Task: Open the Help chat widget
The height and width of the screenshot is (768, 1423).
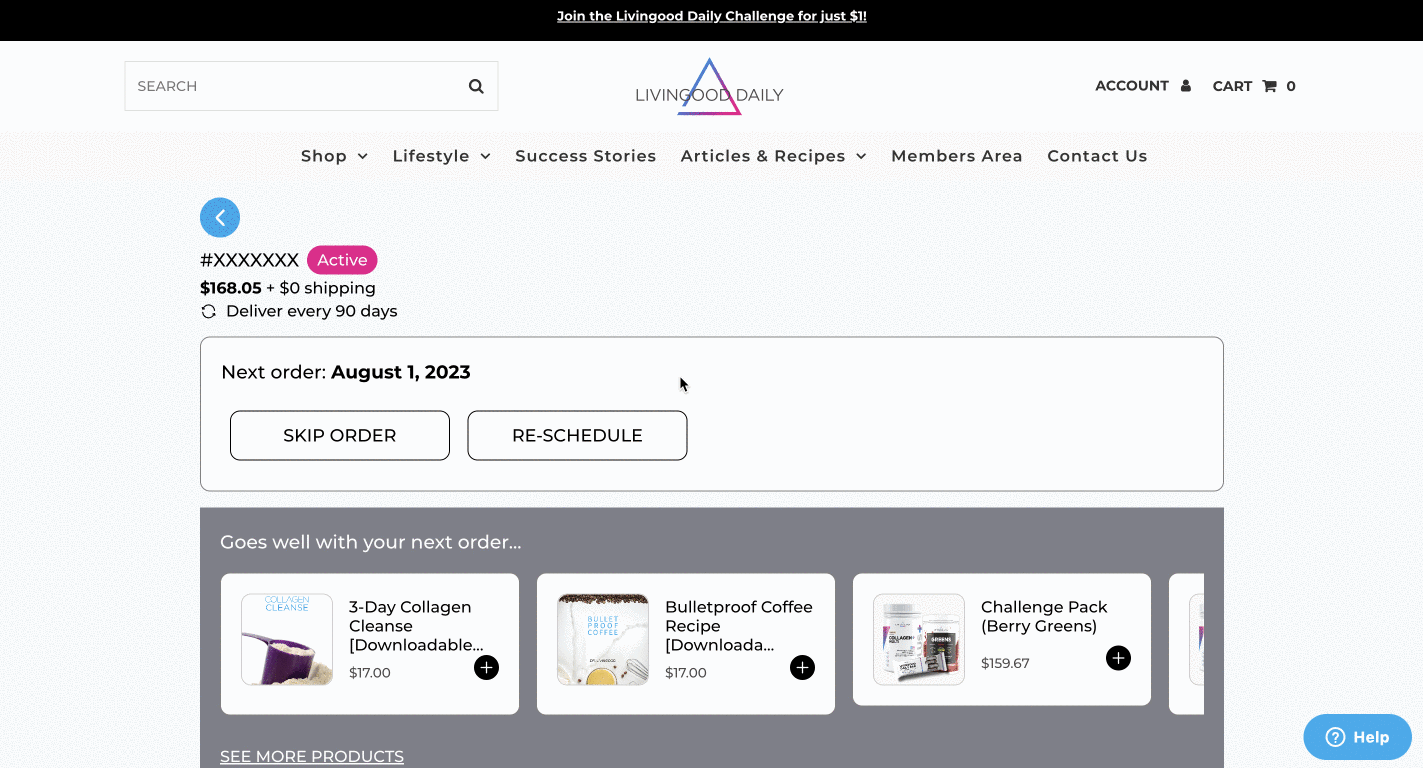Action: pos(1357,737)
